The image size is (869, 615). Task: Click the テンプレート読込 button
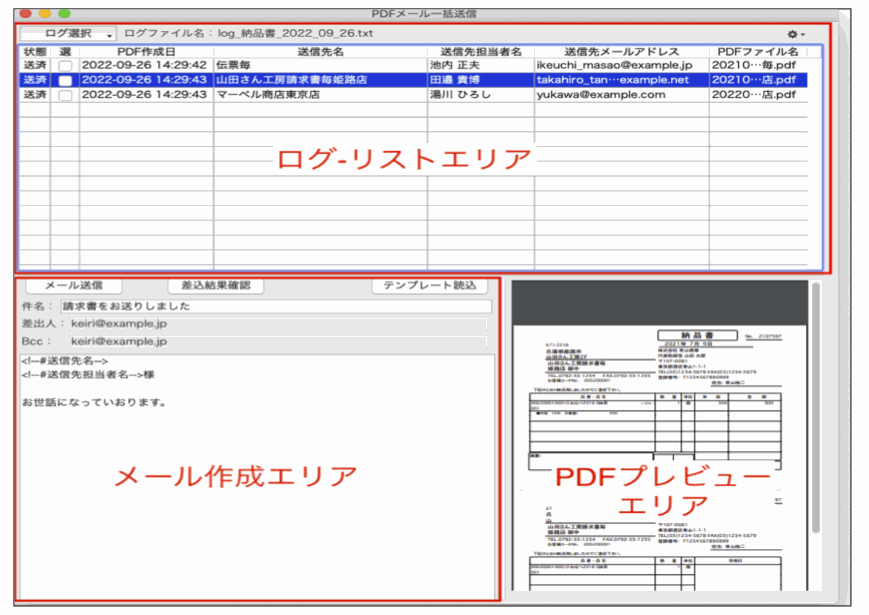[430, 286]
